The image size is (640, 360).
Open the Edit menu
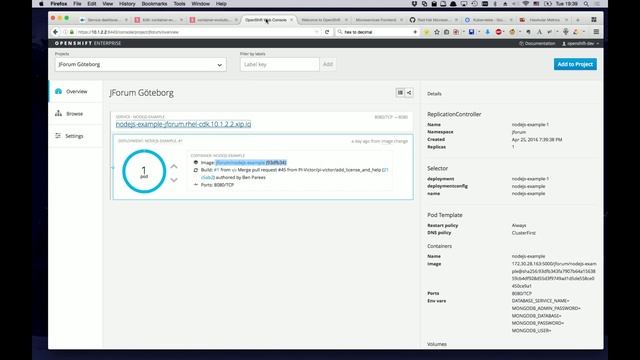click(x=92, y=4)
